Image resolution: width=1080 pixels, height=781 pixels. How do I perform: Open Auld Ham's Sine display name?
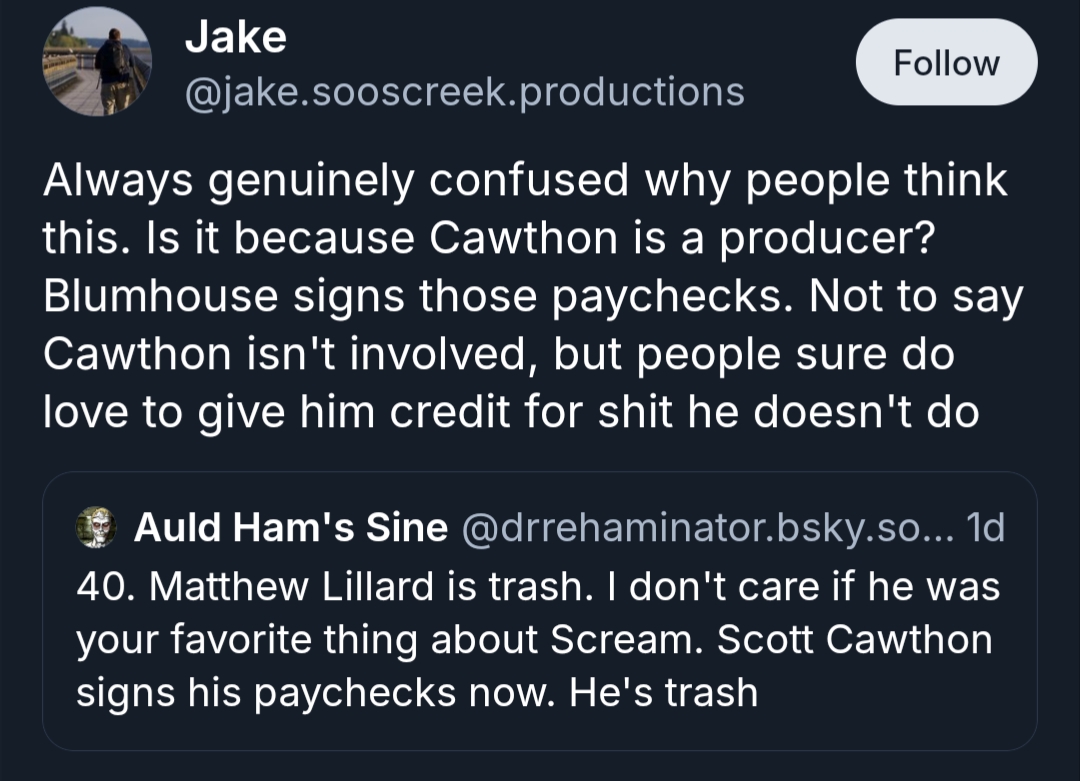click(x=291, y=528)
